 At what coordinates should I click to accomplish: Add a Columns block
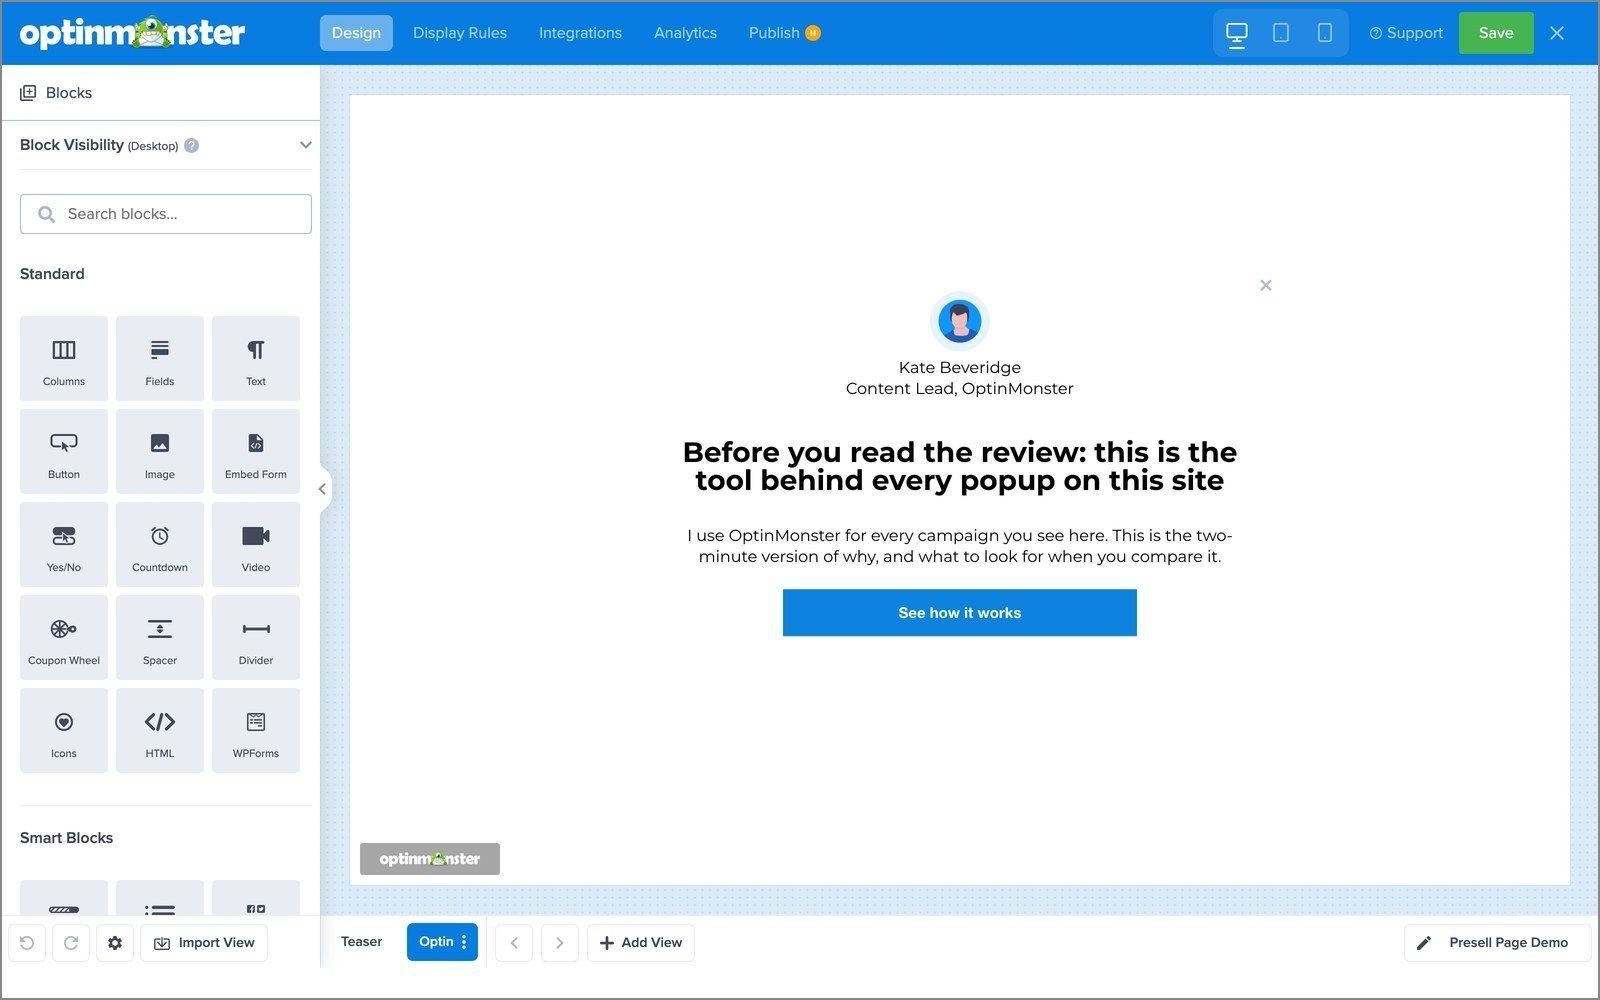[x=64, y=358]
